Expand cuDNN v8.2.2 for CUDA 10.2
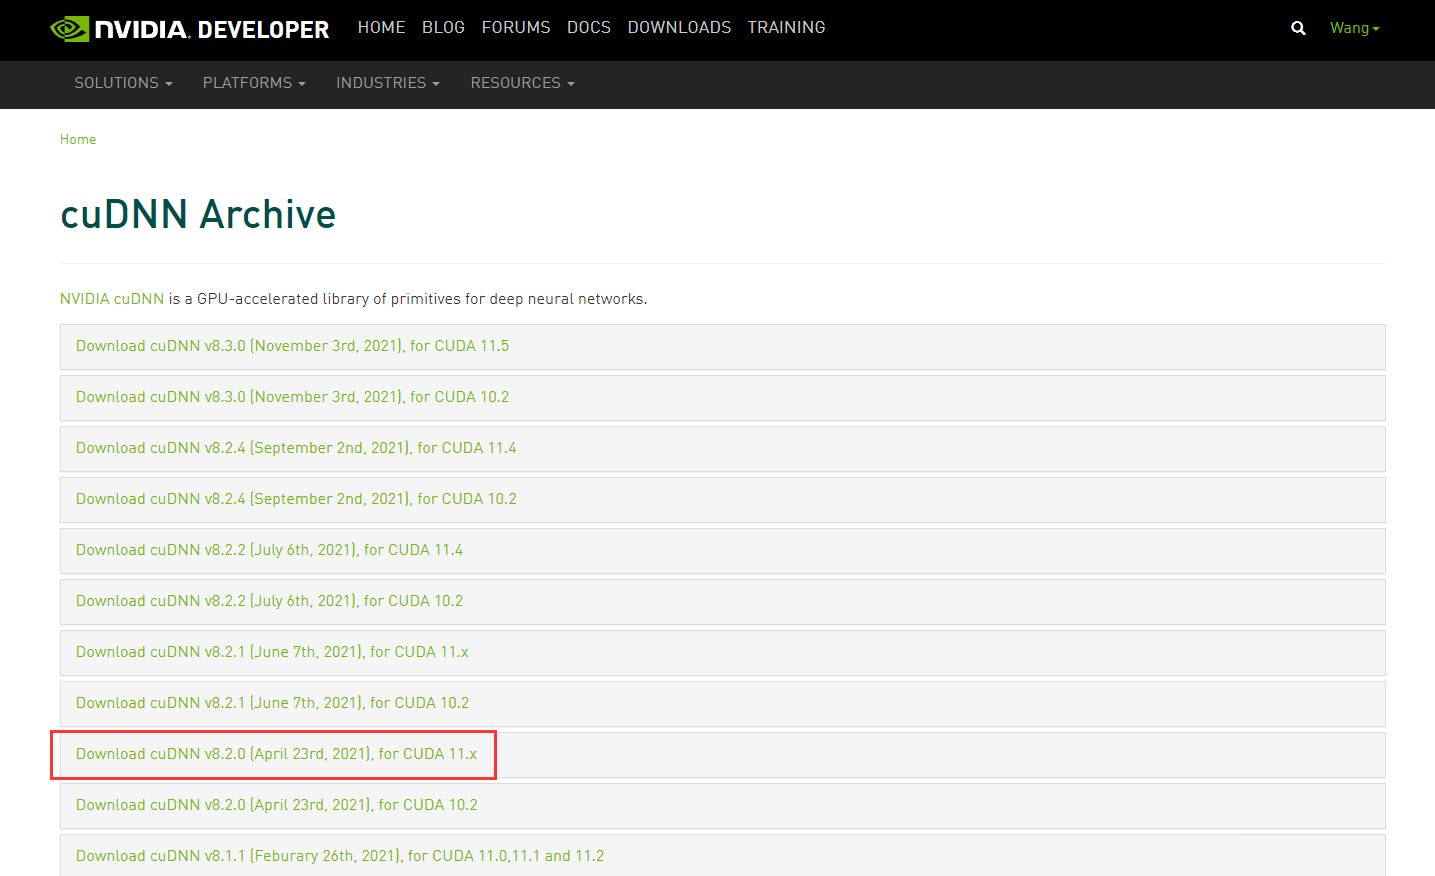 pos(722,601)
